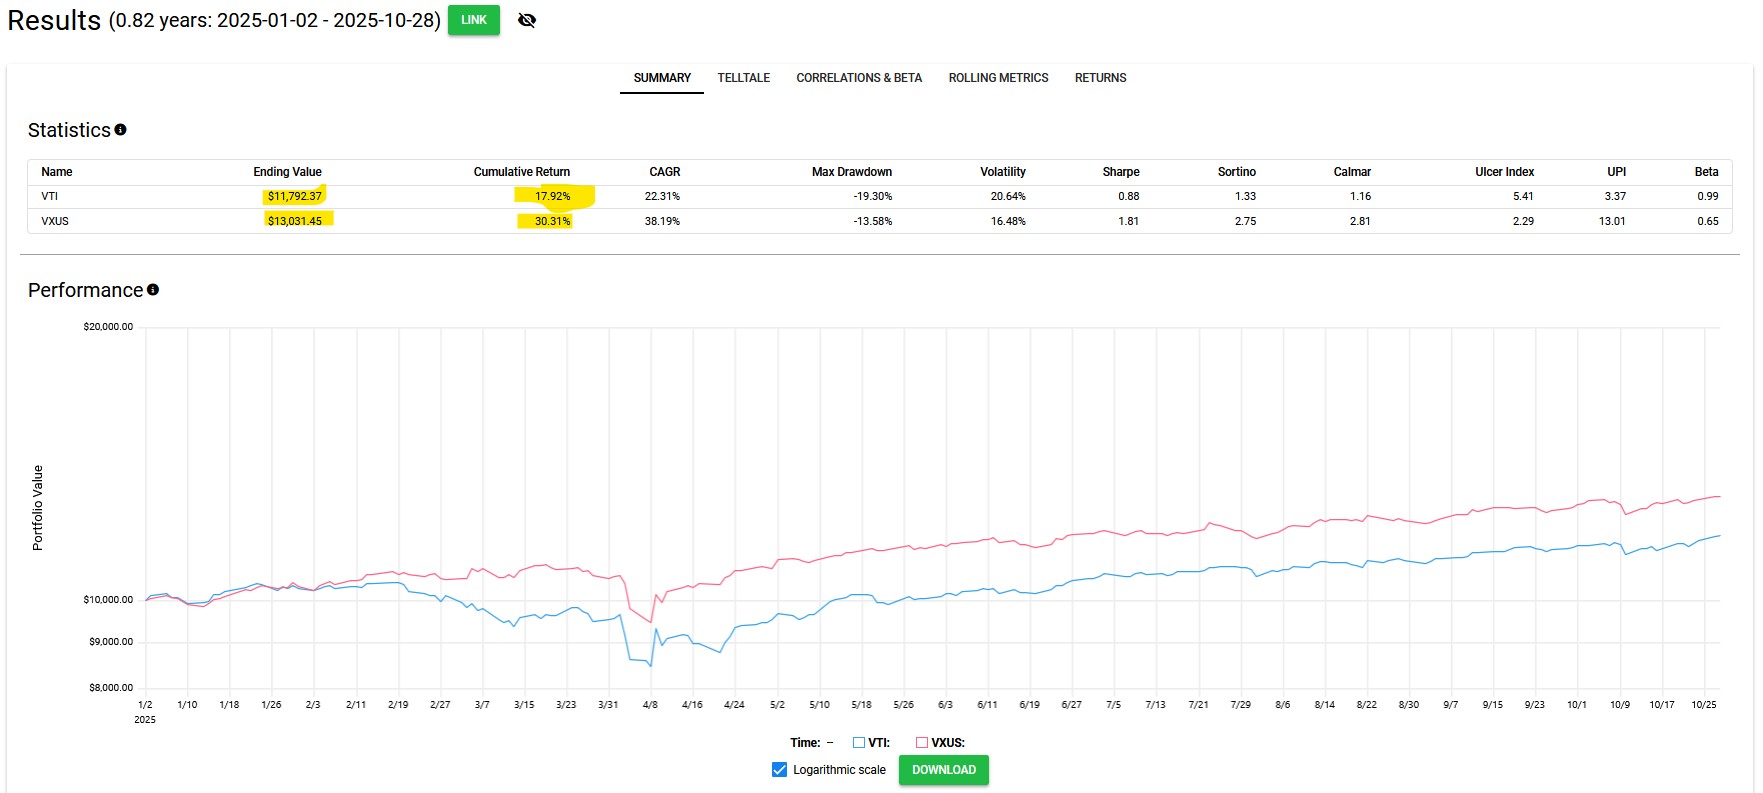The image size is (1763, 793).
Task: Click the Max Drawdown column header
Action: tap(852, 172)
